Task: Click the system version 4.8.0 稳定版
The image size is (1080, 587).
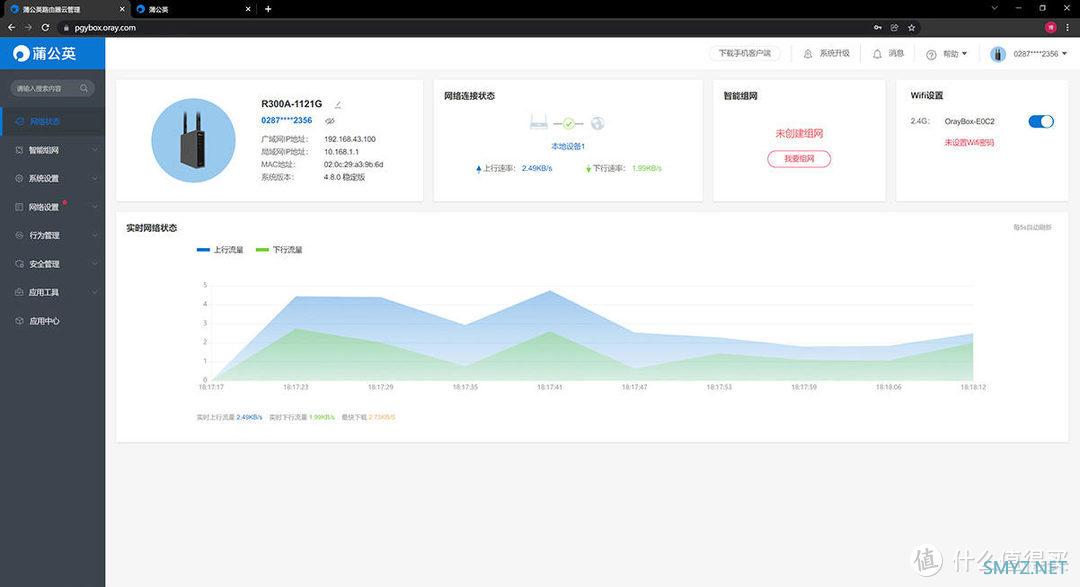Action: tap(344, 177)
